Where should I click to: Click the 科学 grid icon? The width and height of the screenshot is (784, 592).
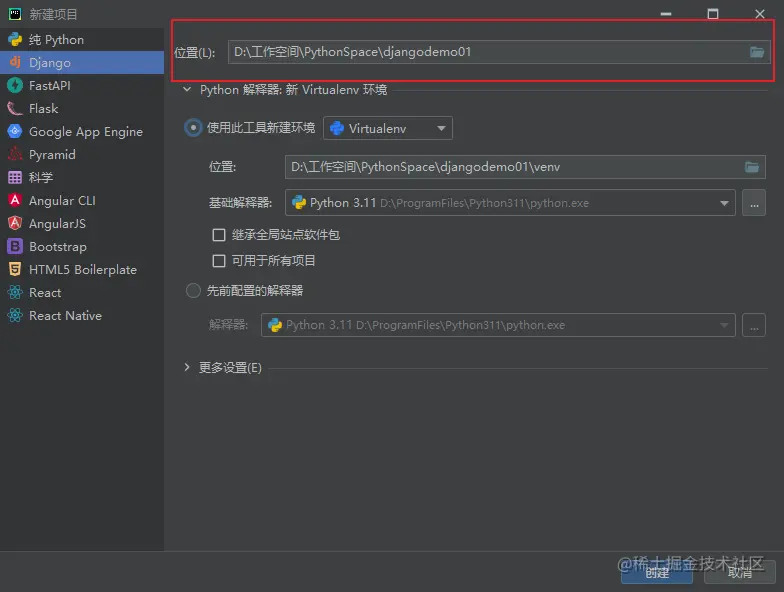tap(15, 178)
